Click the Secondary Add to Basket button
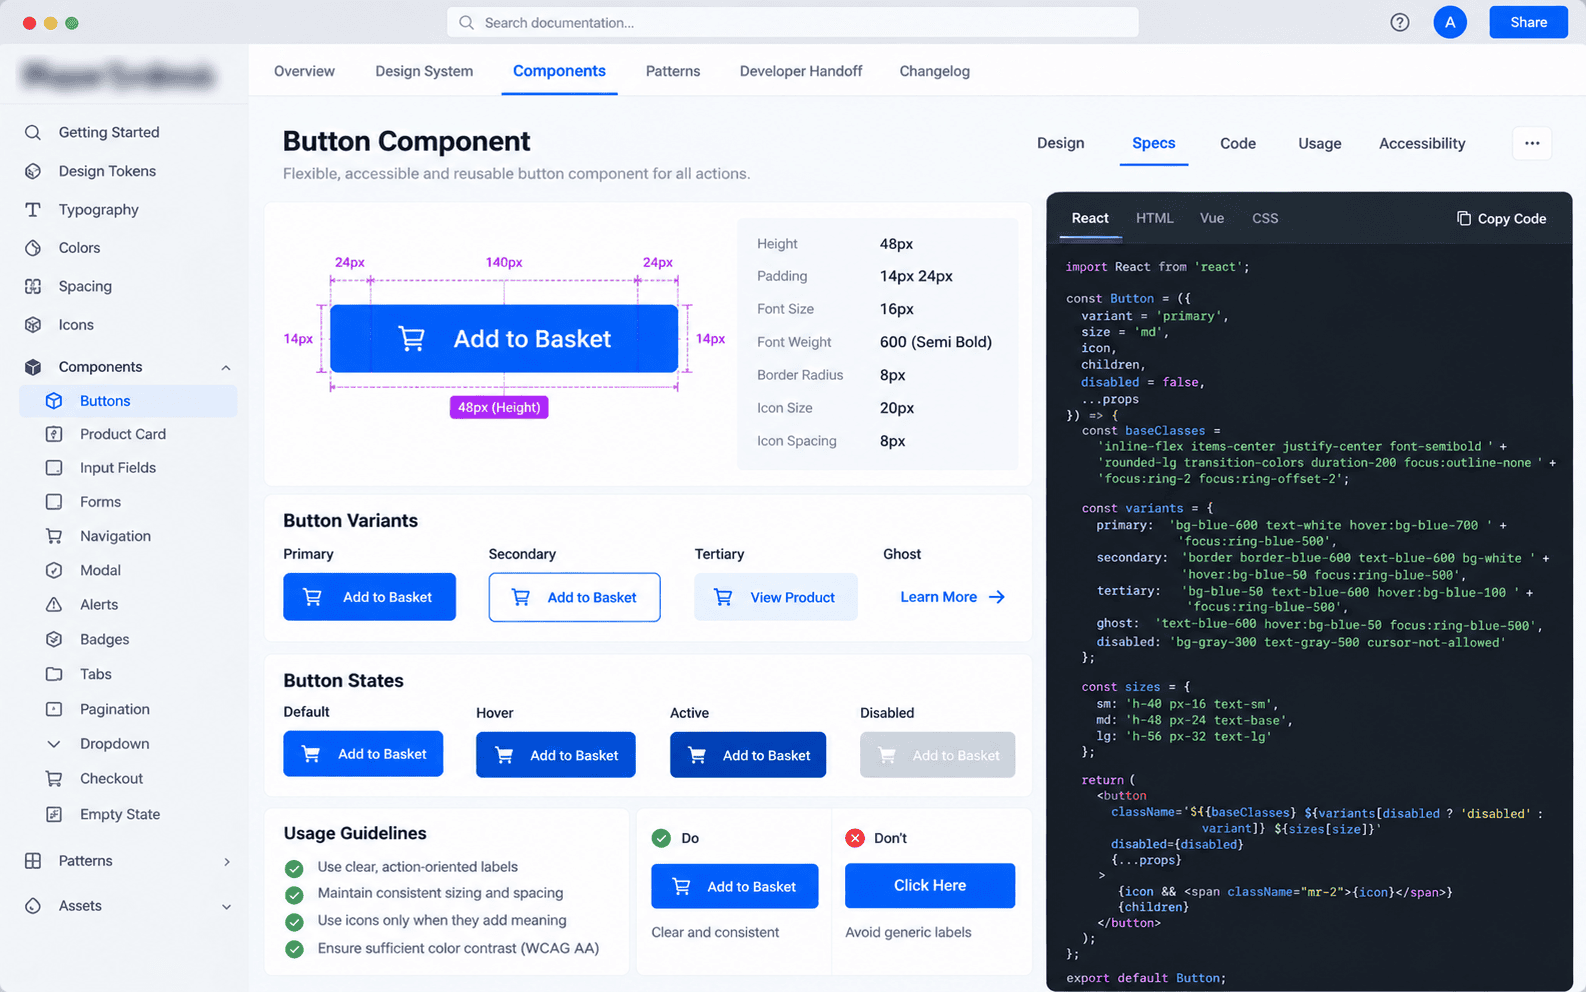Screen dimensions: 1586x992 pos(574,597)
